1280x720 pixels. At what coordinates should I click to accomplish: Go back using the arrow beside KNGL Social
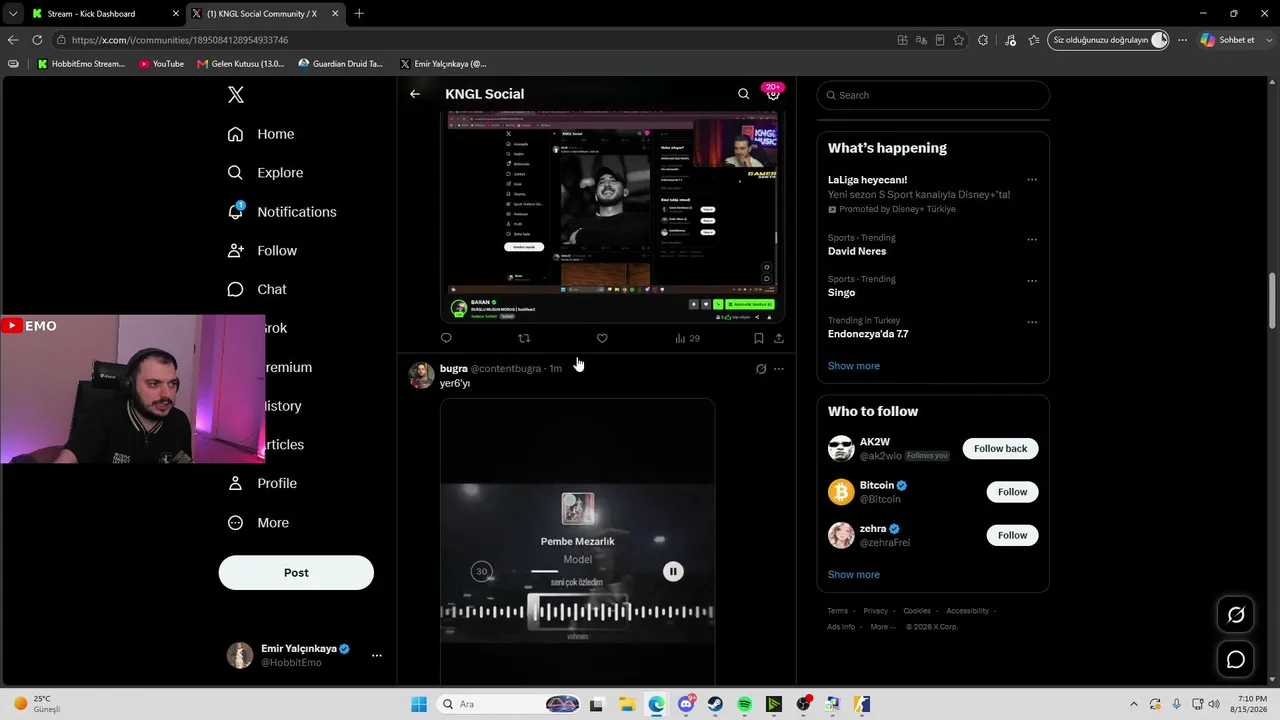click(x=415, y=94)
